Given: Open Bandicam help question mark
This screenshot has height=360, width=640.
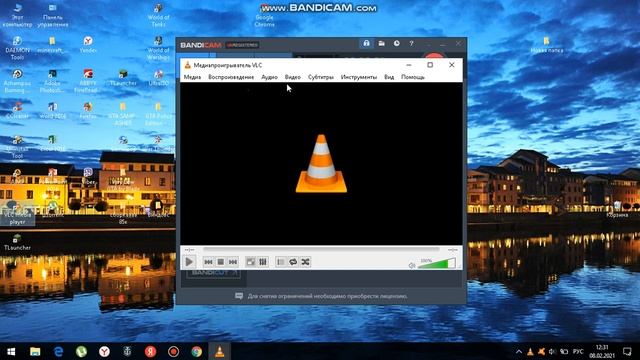Looking at the screenshot, I should (x=411, y=43).
